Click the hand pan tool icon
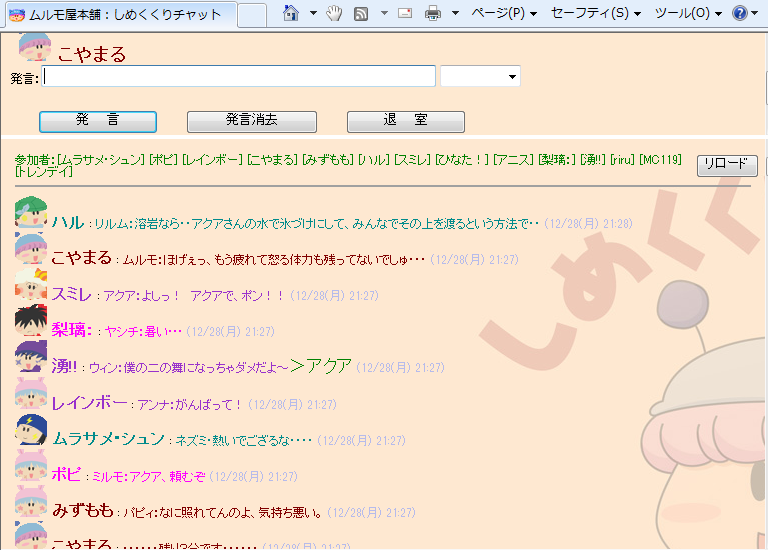 click(x=335, y=13)
